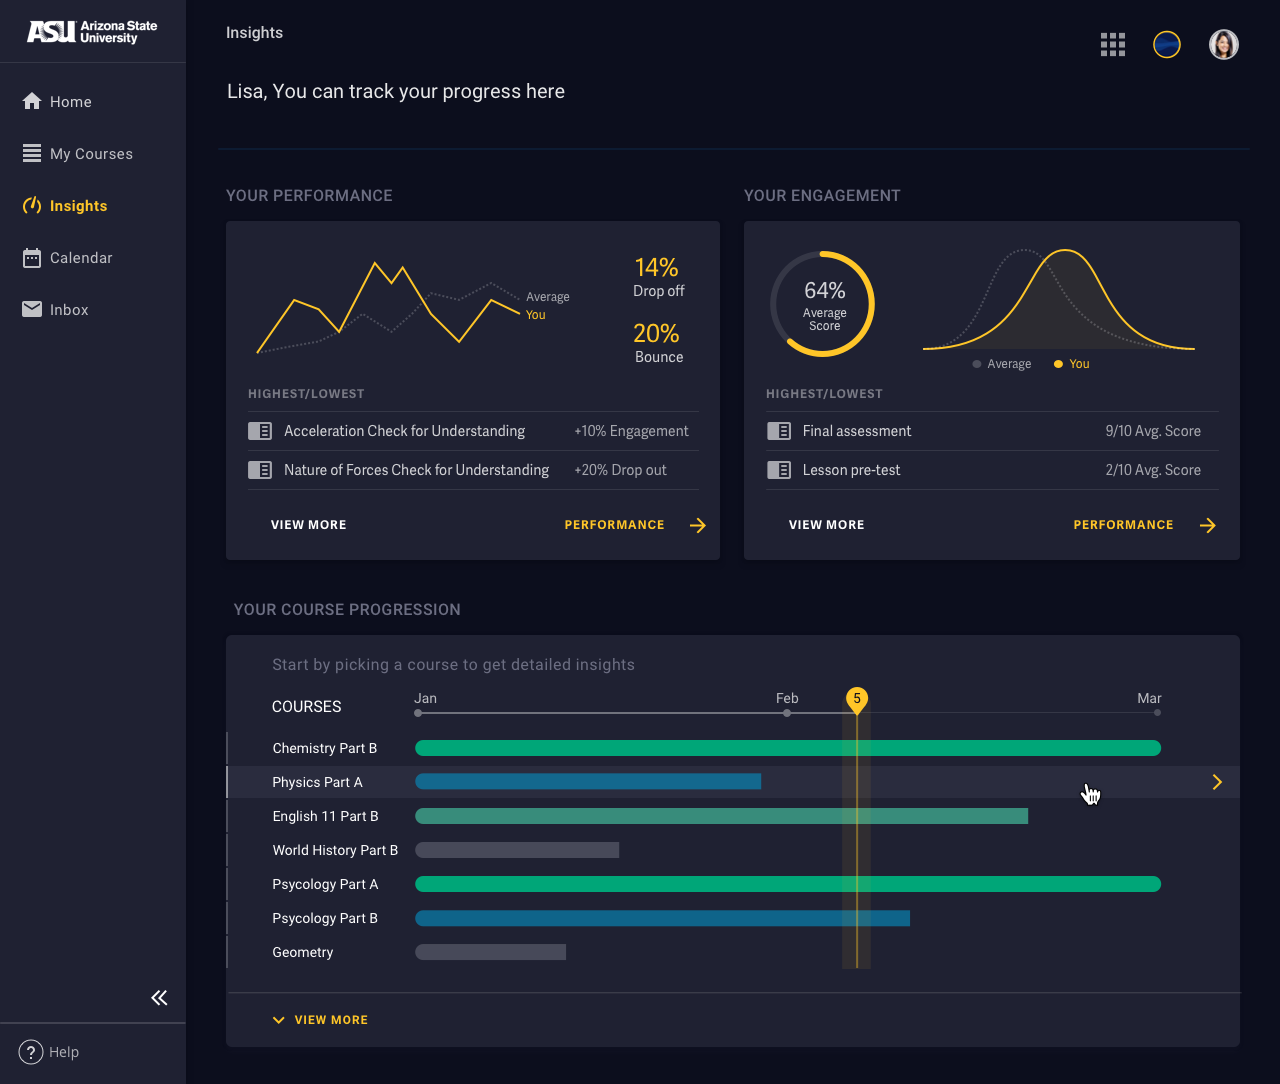Click the Inbox envelope icon
The height and width of the screenshot is (1084, 1280).
(x=32, y=309)
